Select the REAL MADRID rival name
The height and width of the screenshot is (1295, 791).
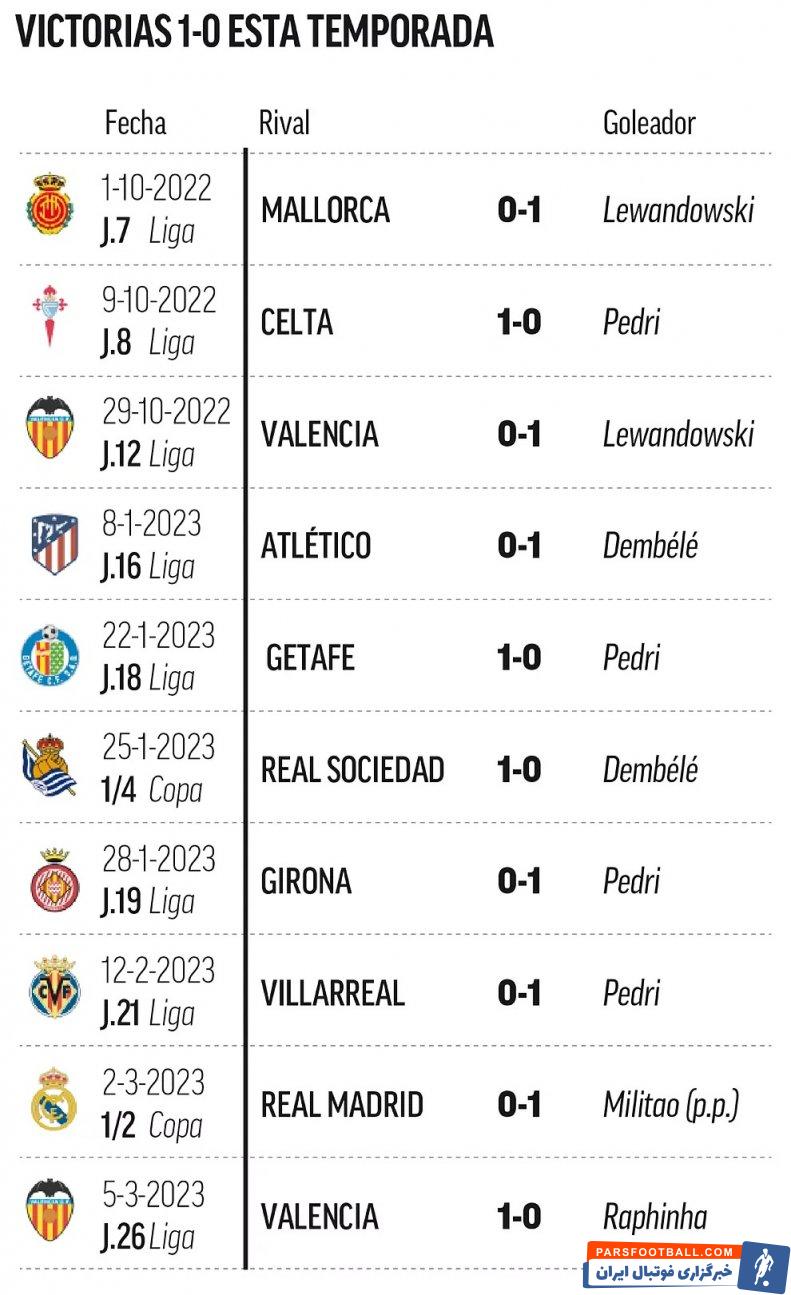[342, 1105]
